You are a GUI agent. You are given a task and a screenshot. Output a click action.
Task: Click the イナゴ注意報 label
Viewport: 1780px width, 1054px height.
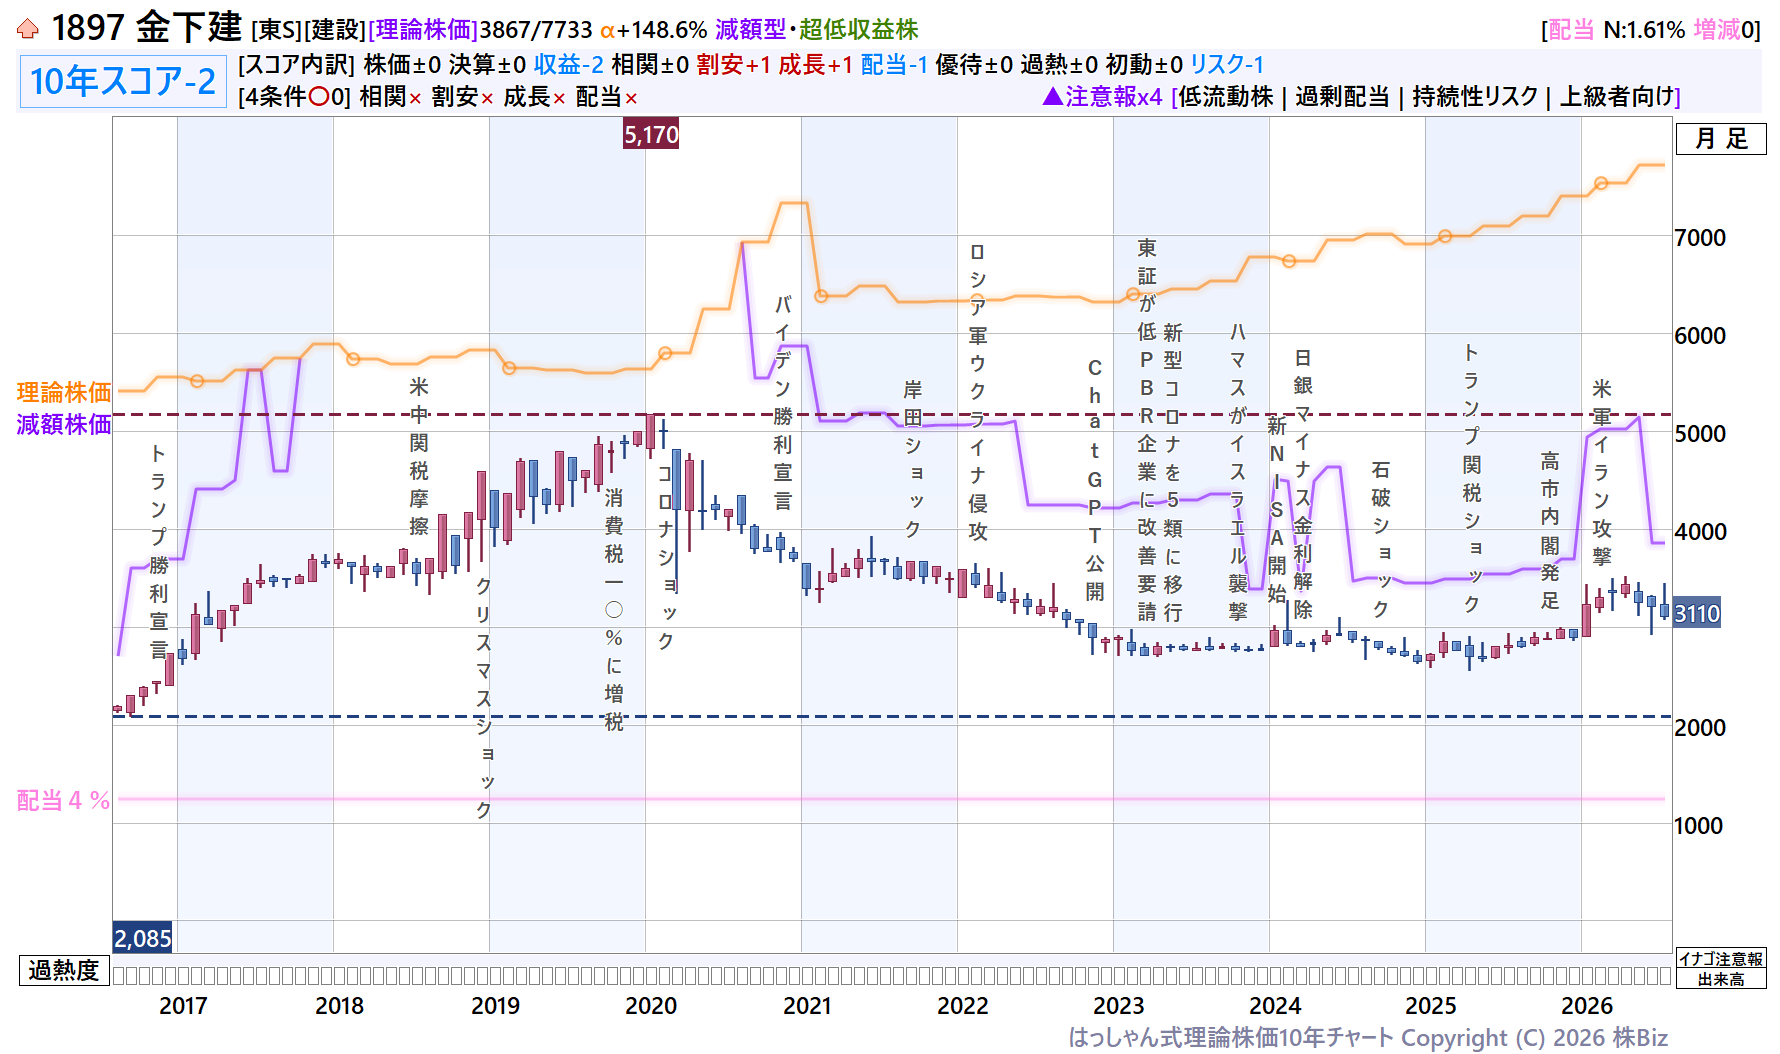1721,959
